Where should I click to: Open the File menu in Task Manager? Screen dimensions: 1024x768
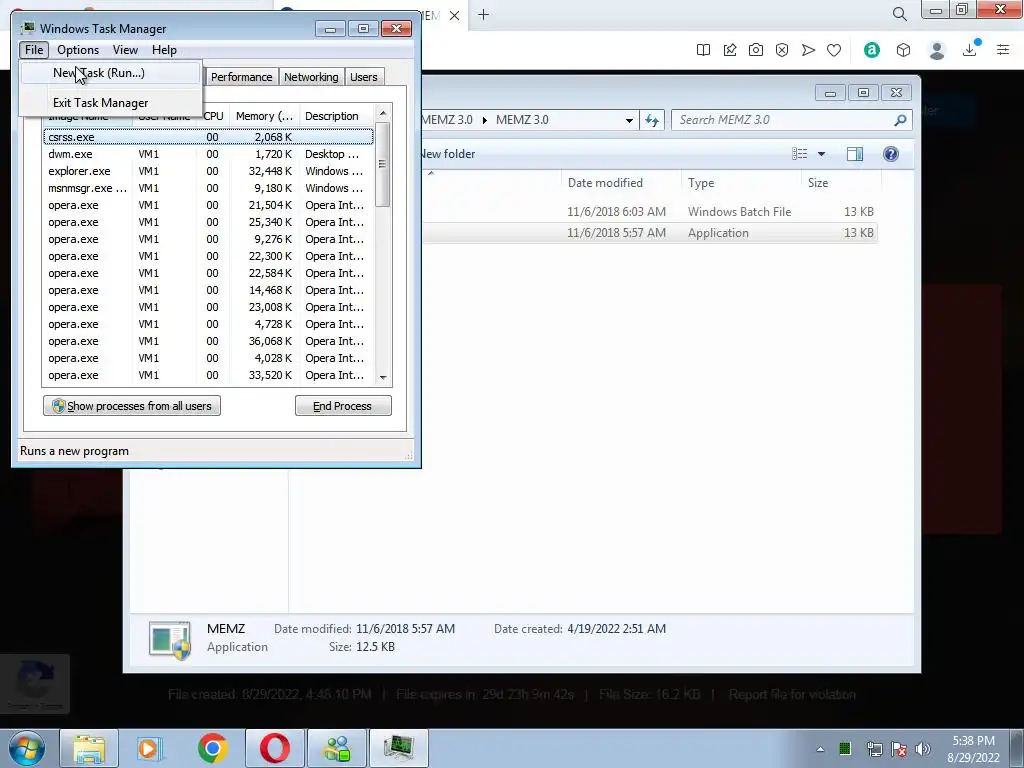click(x=33, y=50)
